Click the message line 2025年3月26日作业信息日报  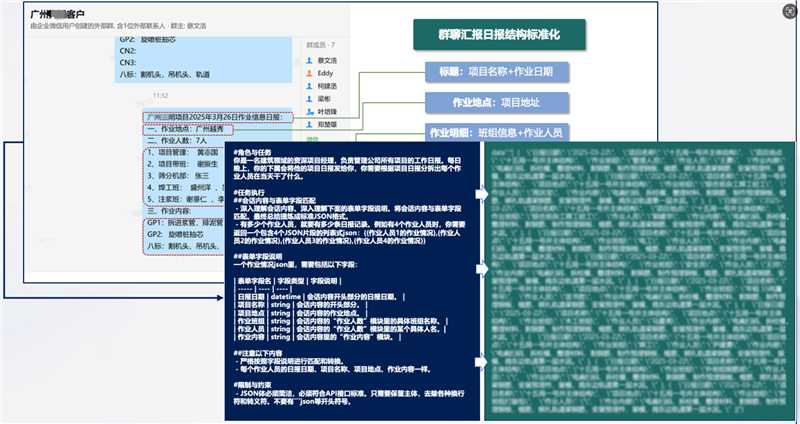[217, 117]
